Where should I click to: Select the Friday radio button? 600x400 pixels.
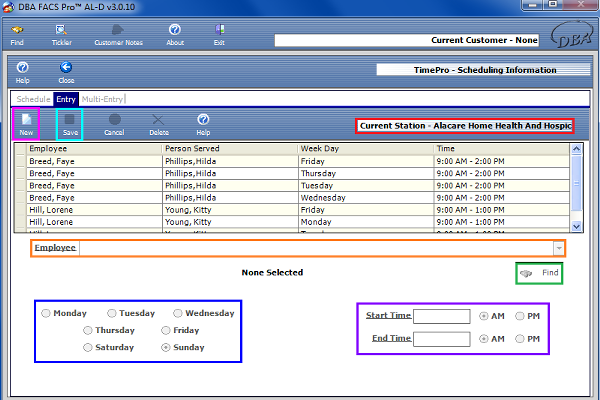(x=166, y=330)
